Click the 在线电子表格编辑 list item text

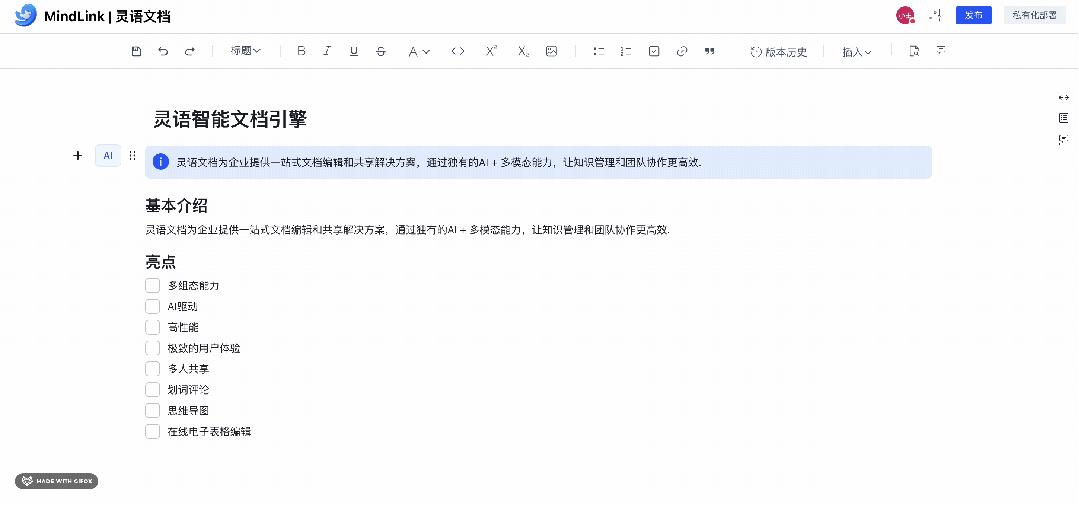(209, 432)
